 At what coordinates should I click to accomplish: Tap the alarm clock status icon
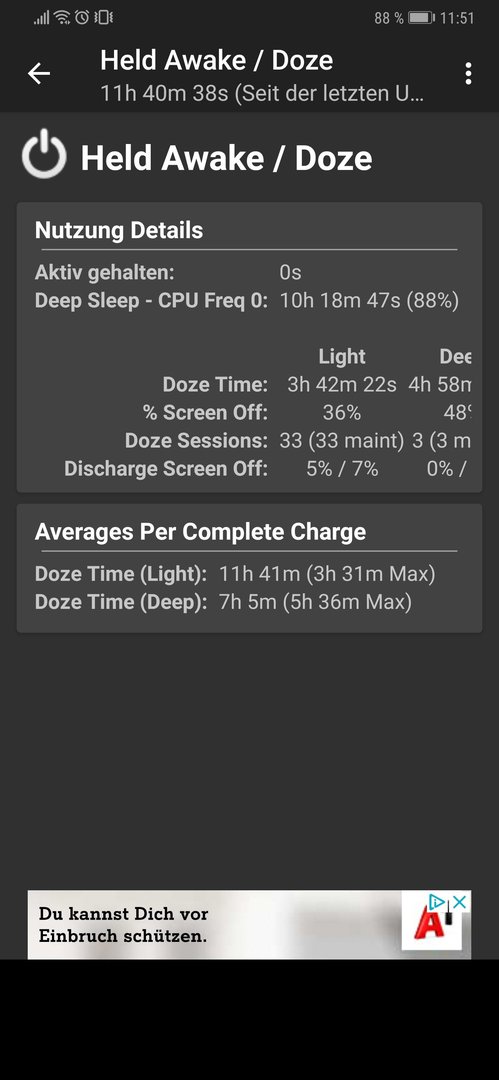pos(82,17)
